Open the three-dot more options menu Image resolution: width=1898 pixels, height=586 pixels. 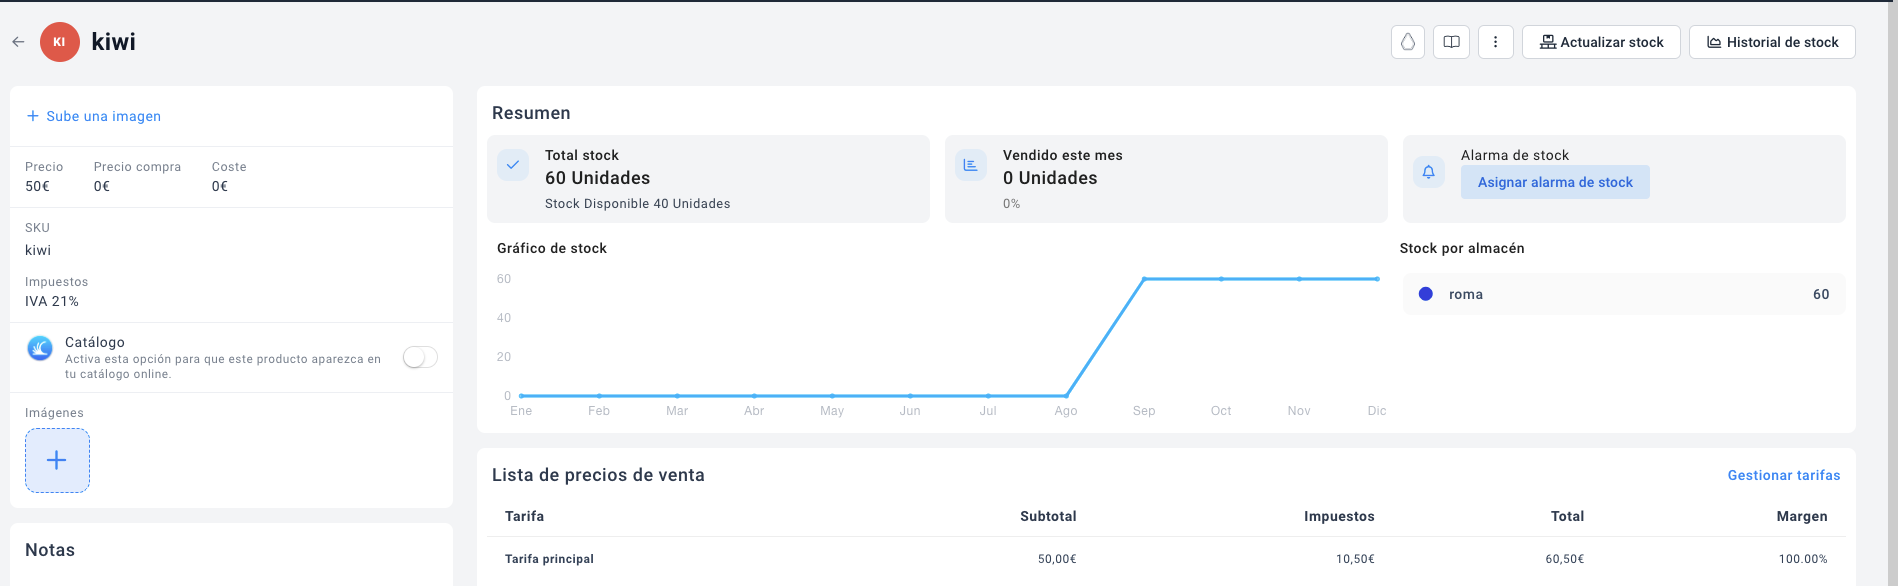(1495, 42)
